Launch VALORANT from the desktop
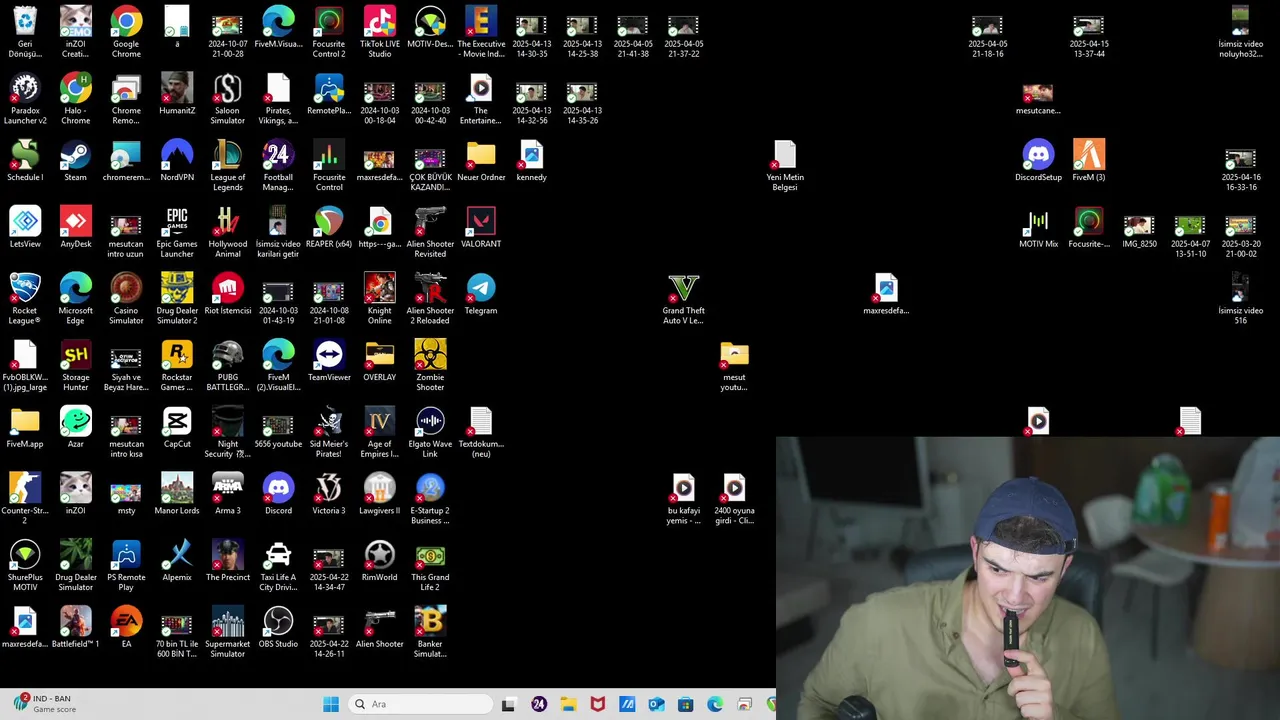The image size is (1280, 720). [x=481, y=227]
